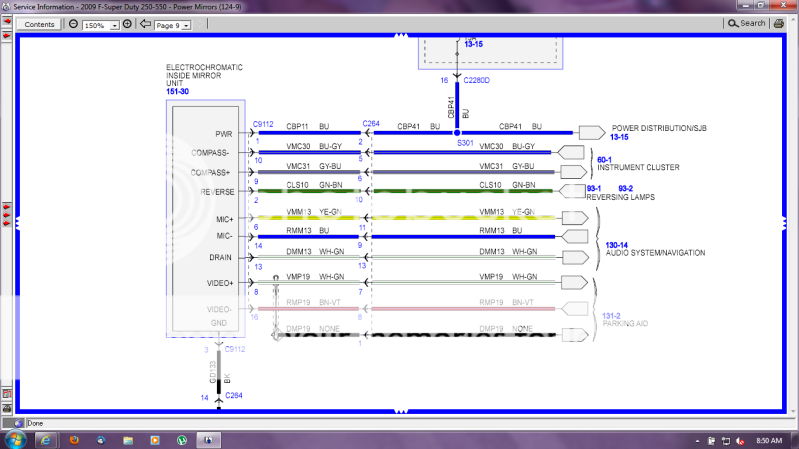Open the Windows Start menu
Viewport: 799px width, 449px height.
point(17,440)
